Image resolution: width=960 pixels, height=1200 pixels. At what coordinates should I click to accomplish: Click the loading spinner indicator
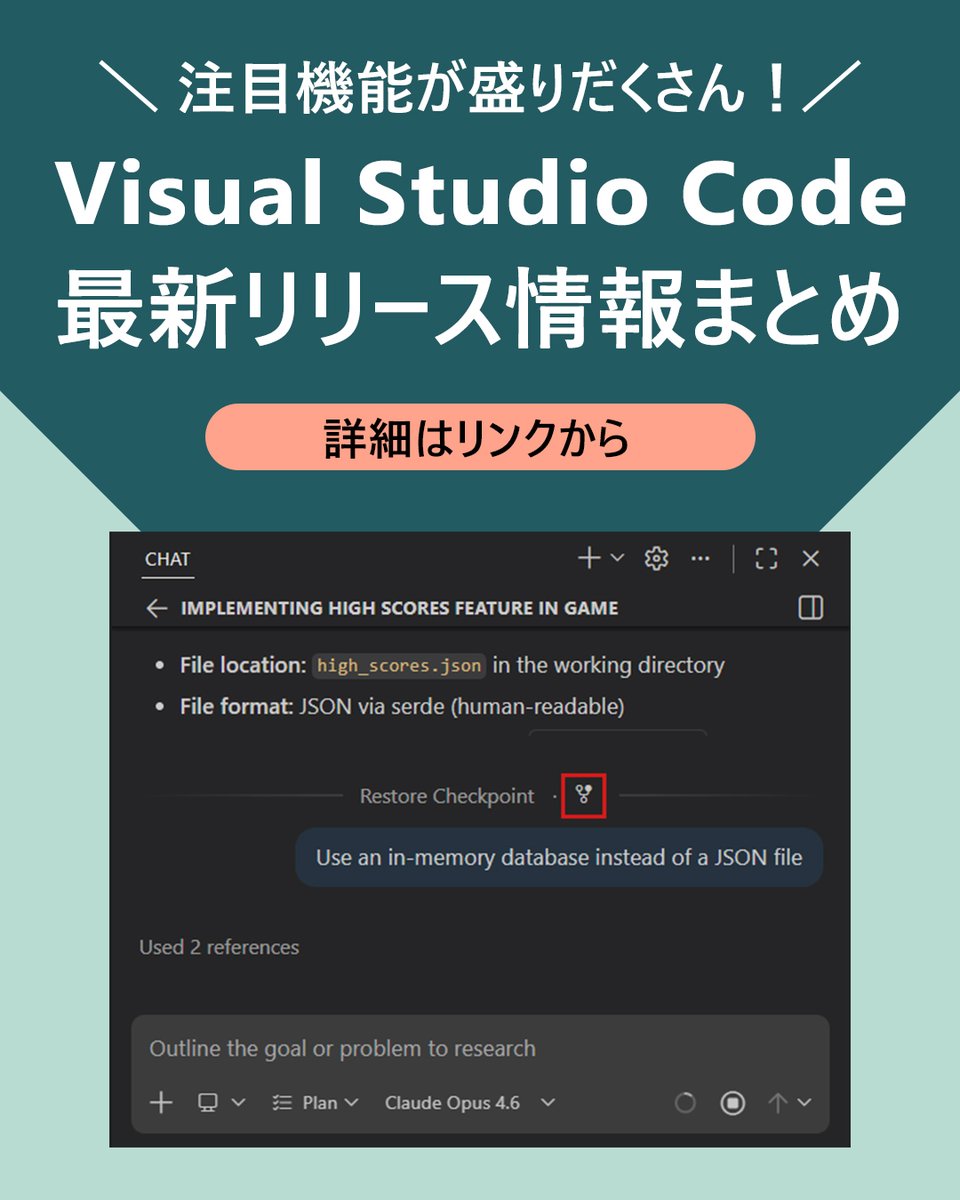(x=685, y=1103)
